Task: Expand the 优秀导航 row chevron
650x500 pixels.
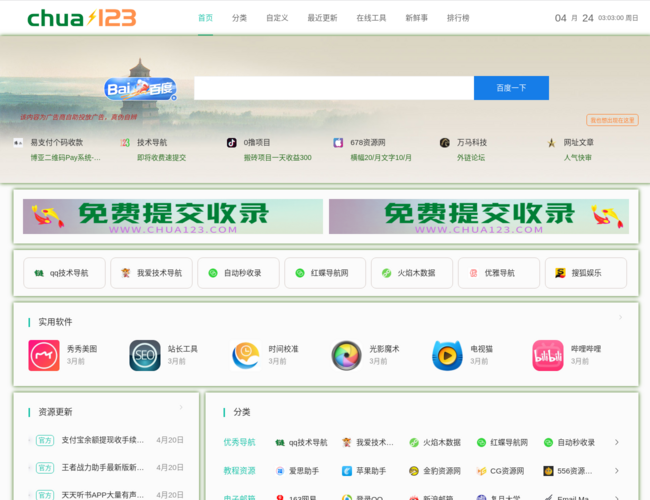Action: point(617,442)
